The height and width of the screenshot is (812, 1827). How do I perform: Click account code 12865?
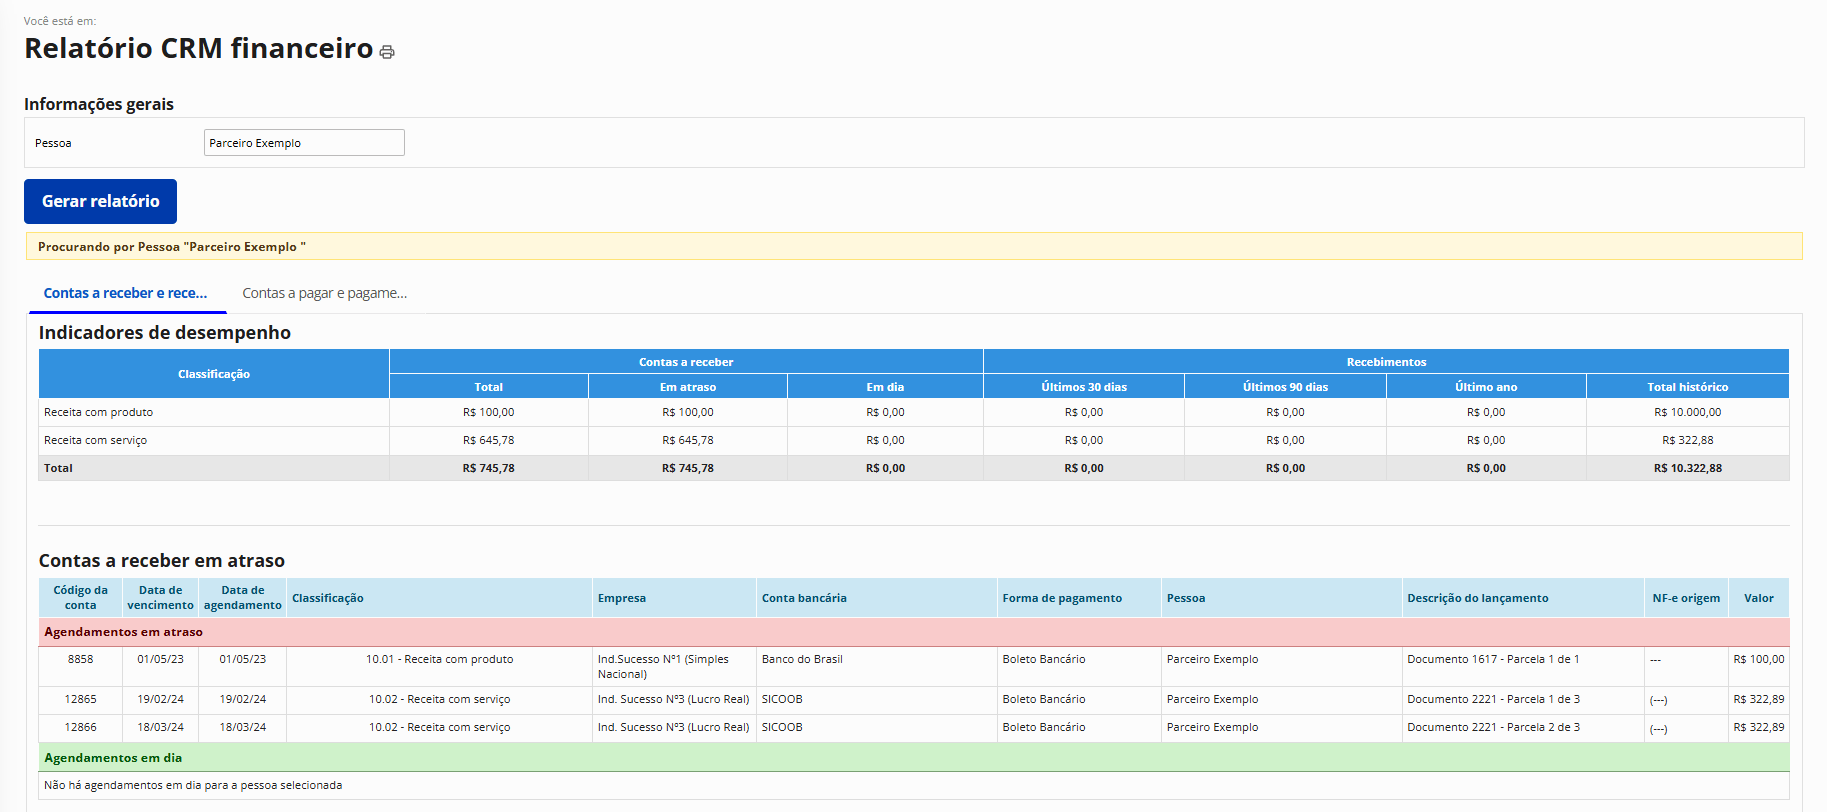(80, 699)
